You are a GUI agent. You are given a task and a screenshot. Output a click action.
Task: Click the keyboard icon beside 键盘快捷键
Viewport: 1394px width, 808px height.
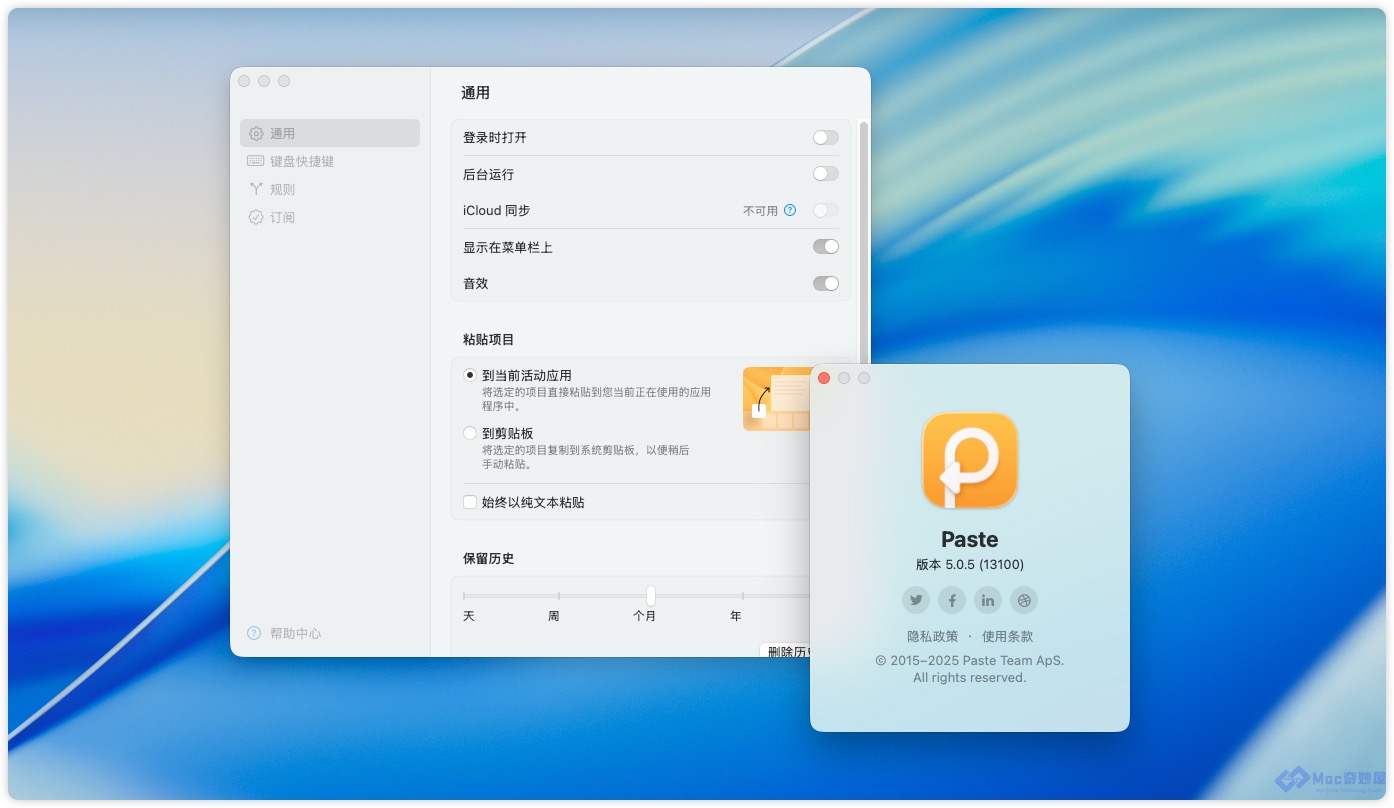click(256, 161)
